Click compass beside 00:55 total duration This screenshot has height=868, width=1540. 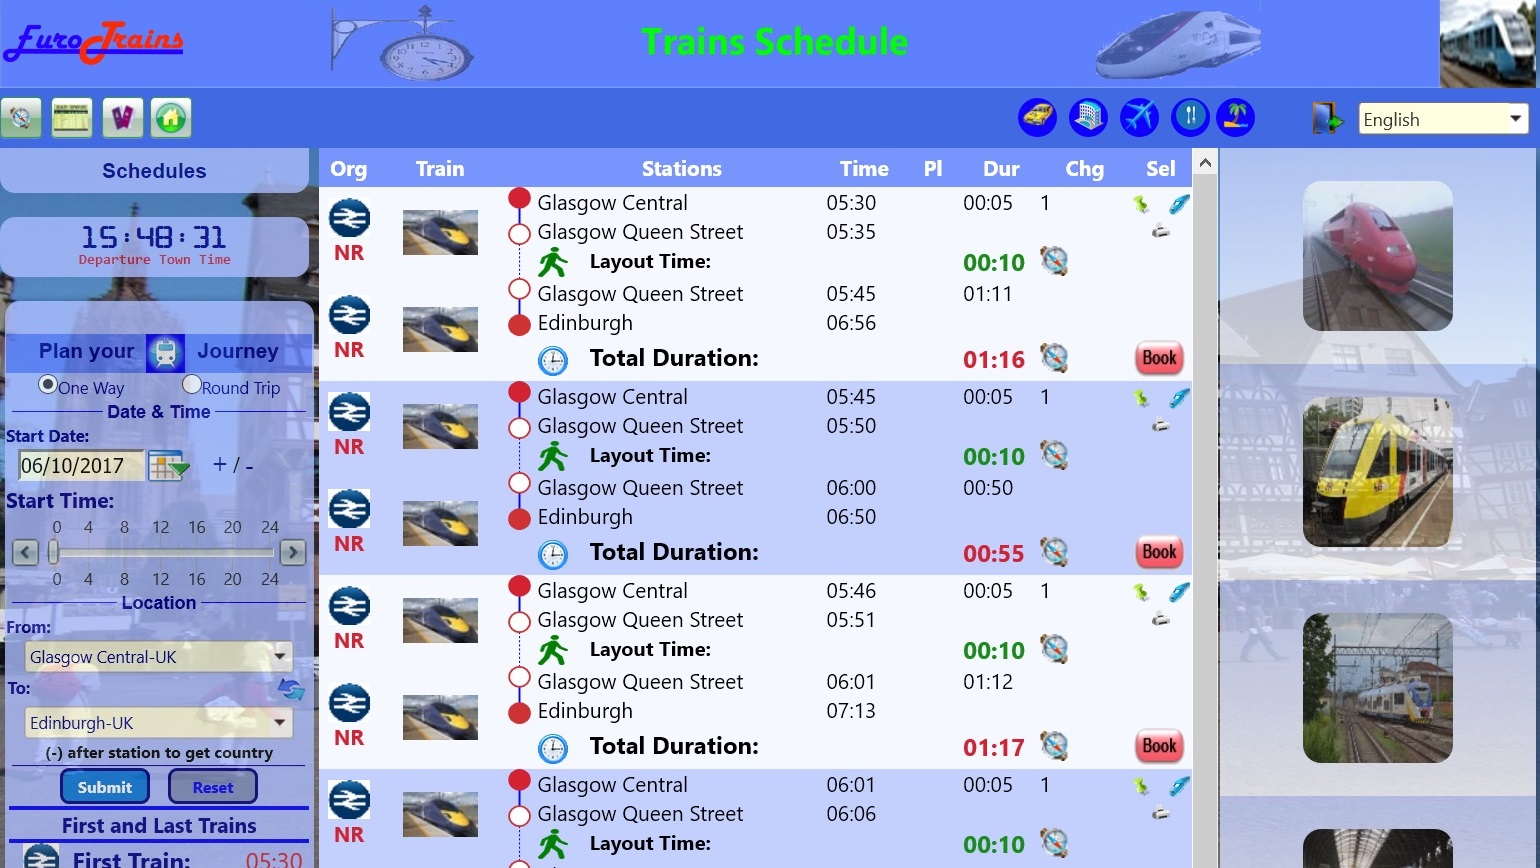(1054, 551)
